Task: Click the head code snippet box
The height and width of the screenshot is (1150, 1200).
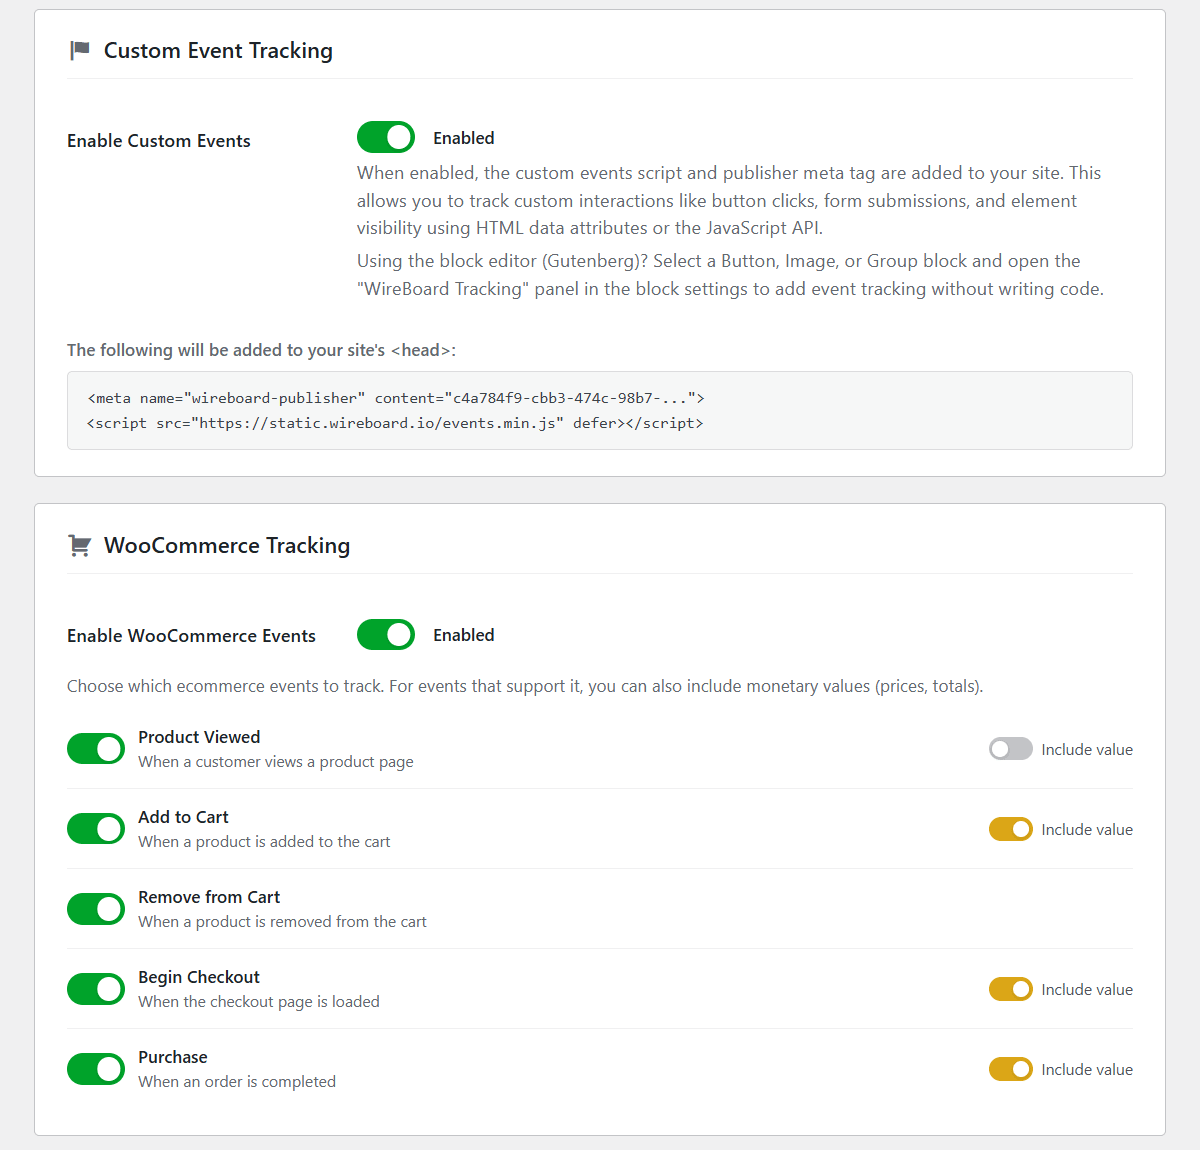Action: tap(600, 410)
